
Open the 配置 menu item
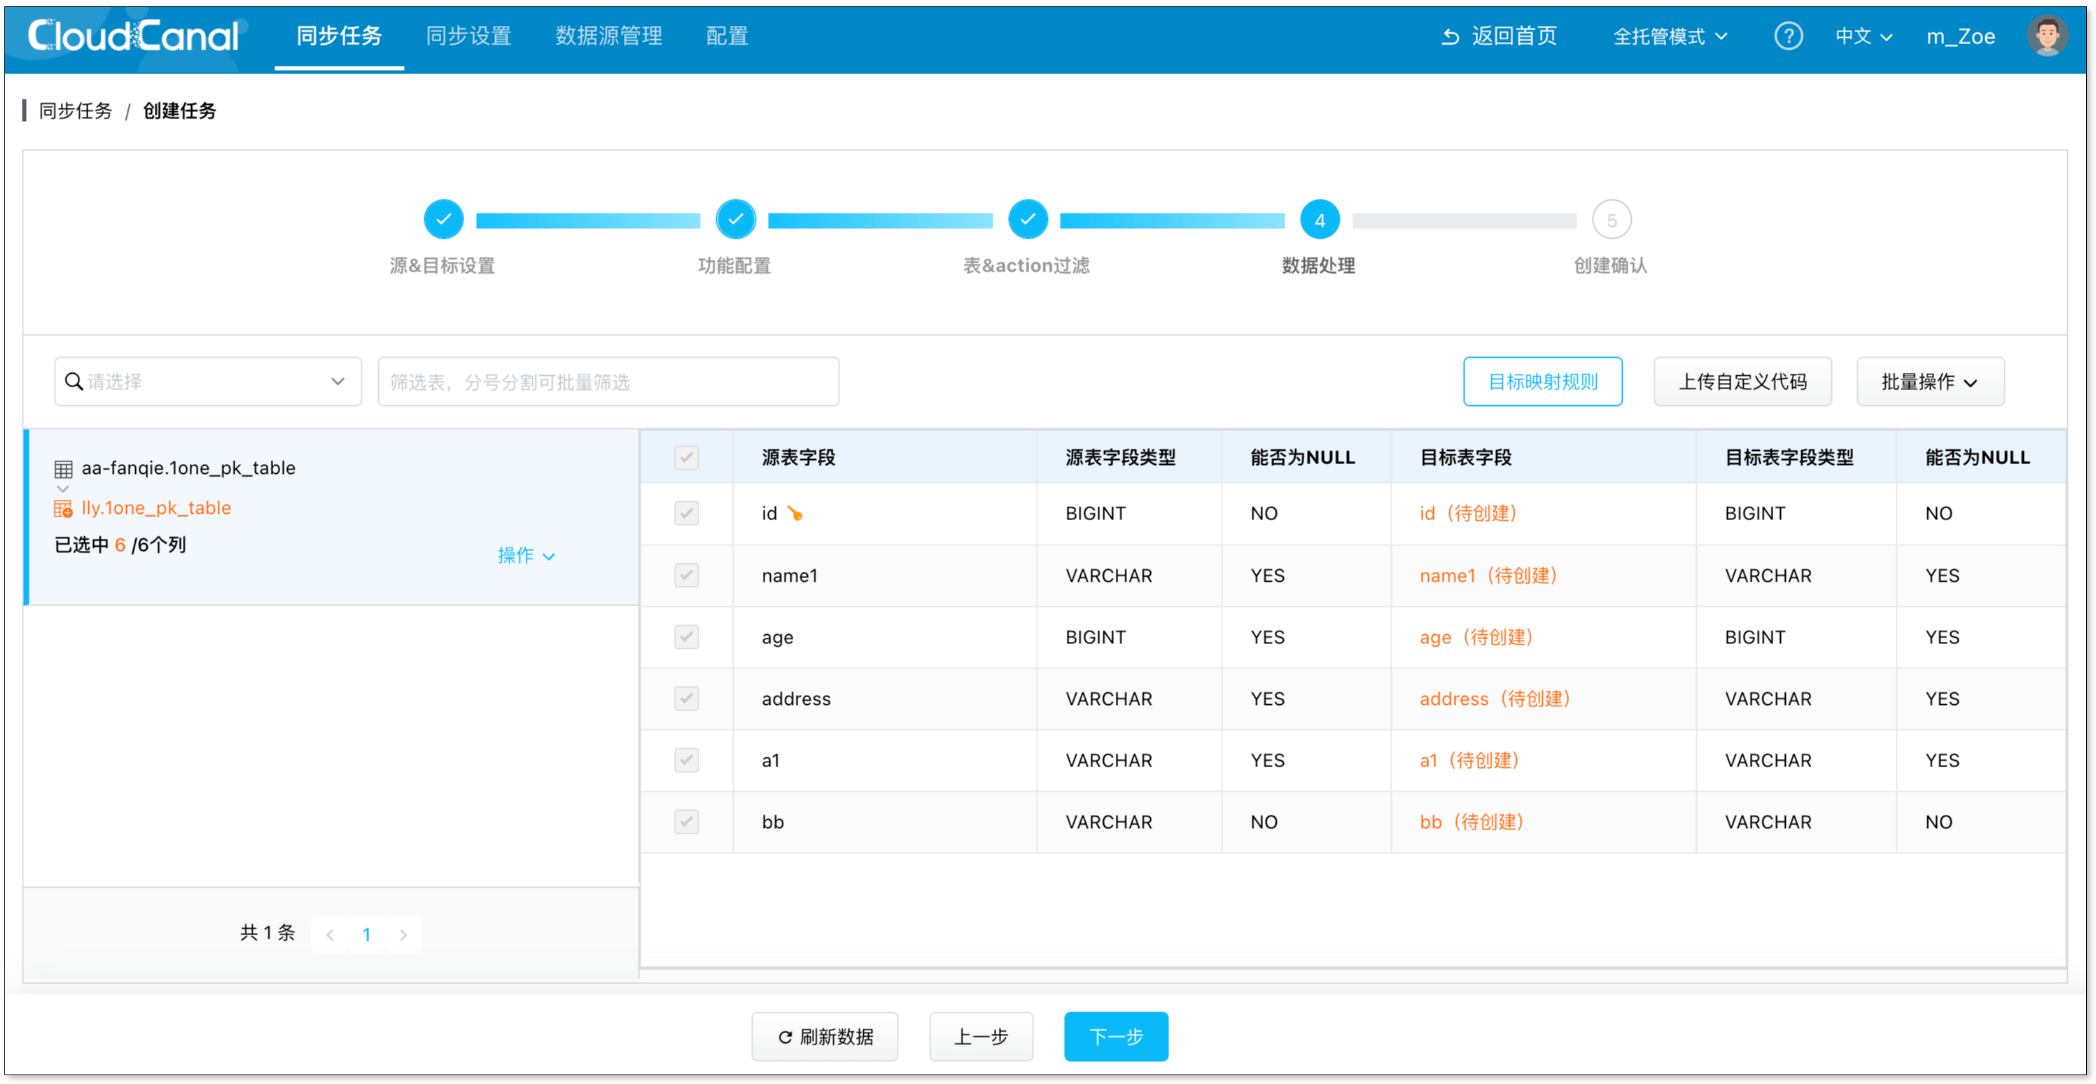[x=726, y=36]
